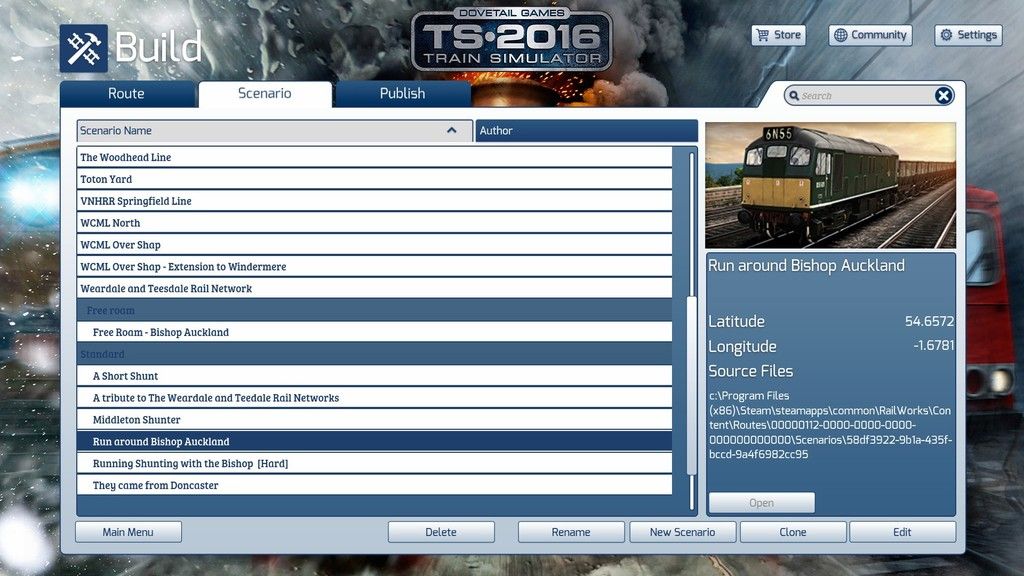Click the locomotive 6N55 preview thumbnail
The height and width of the screenshot is (576, 1024).
(x=830, y=185)
